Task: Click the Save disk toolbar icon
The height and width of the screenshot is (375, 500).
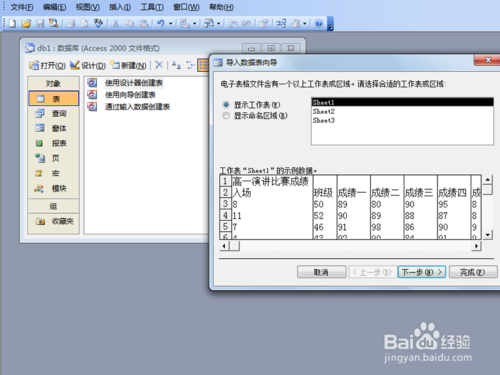Action: click(x=40, y=23)
